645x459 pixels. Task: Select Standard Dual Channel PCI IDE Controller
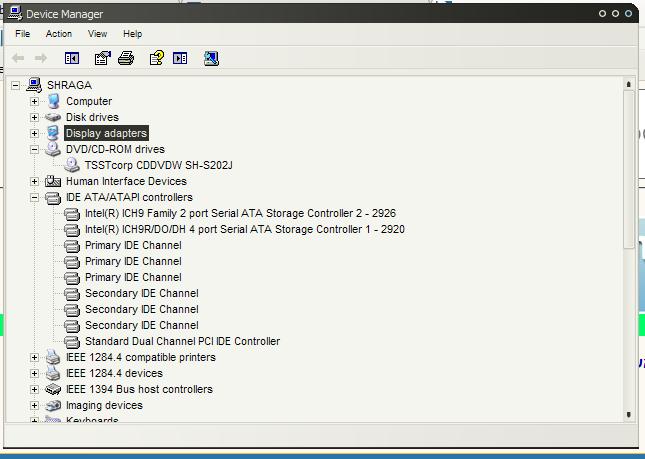182,341
